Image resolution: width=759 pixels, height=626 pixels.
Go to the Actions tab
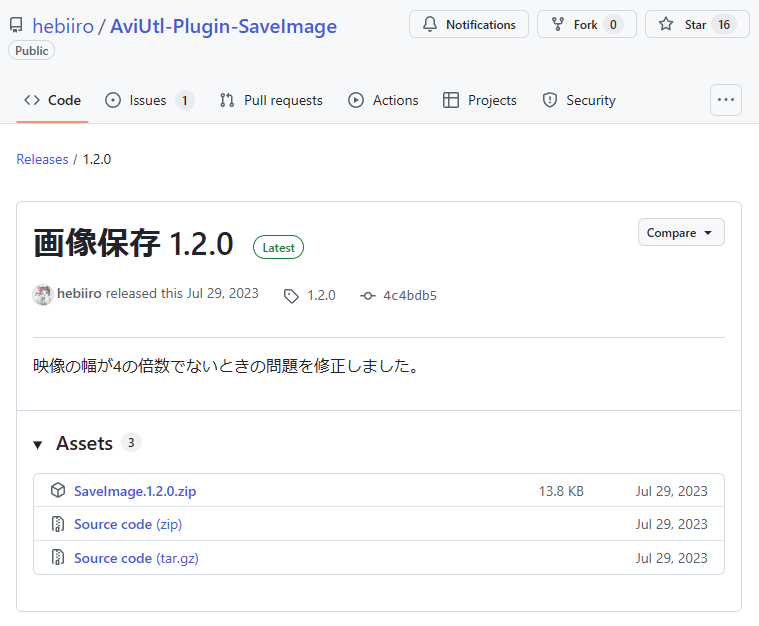383,100
